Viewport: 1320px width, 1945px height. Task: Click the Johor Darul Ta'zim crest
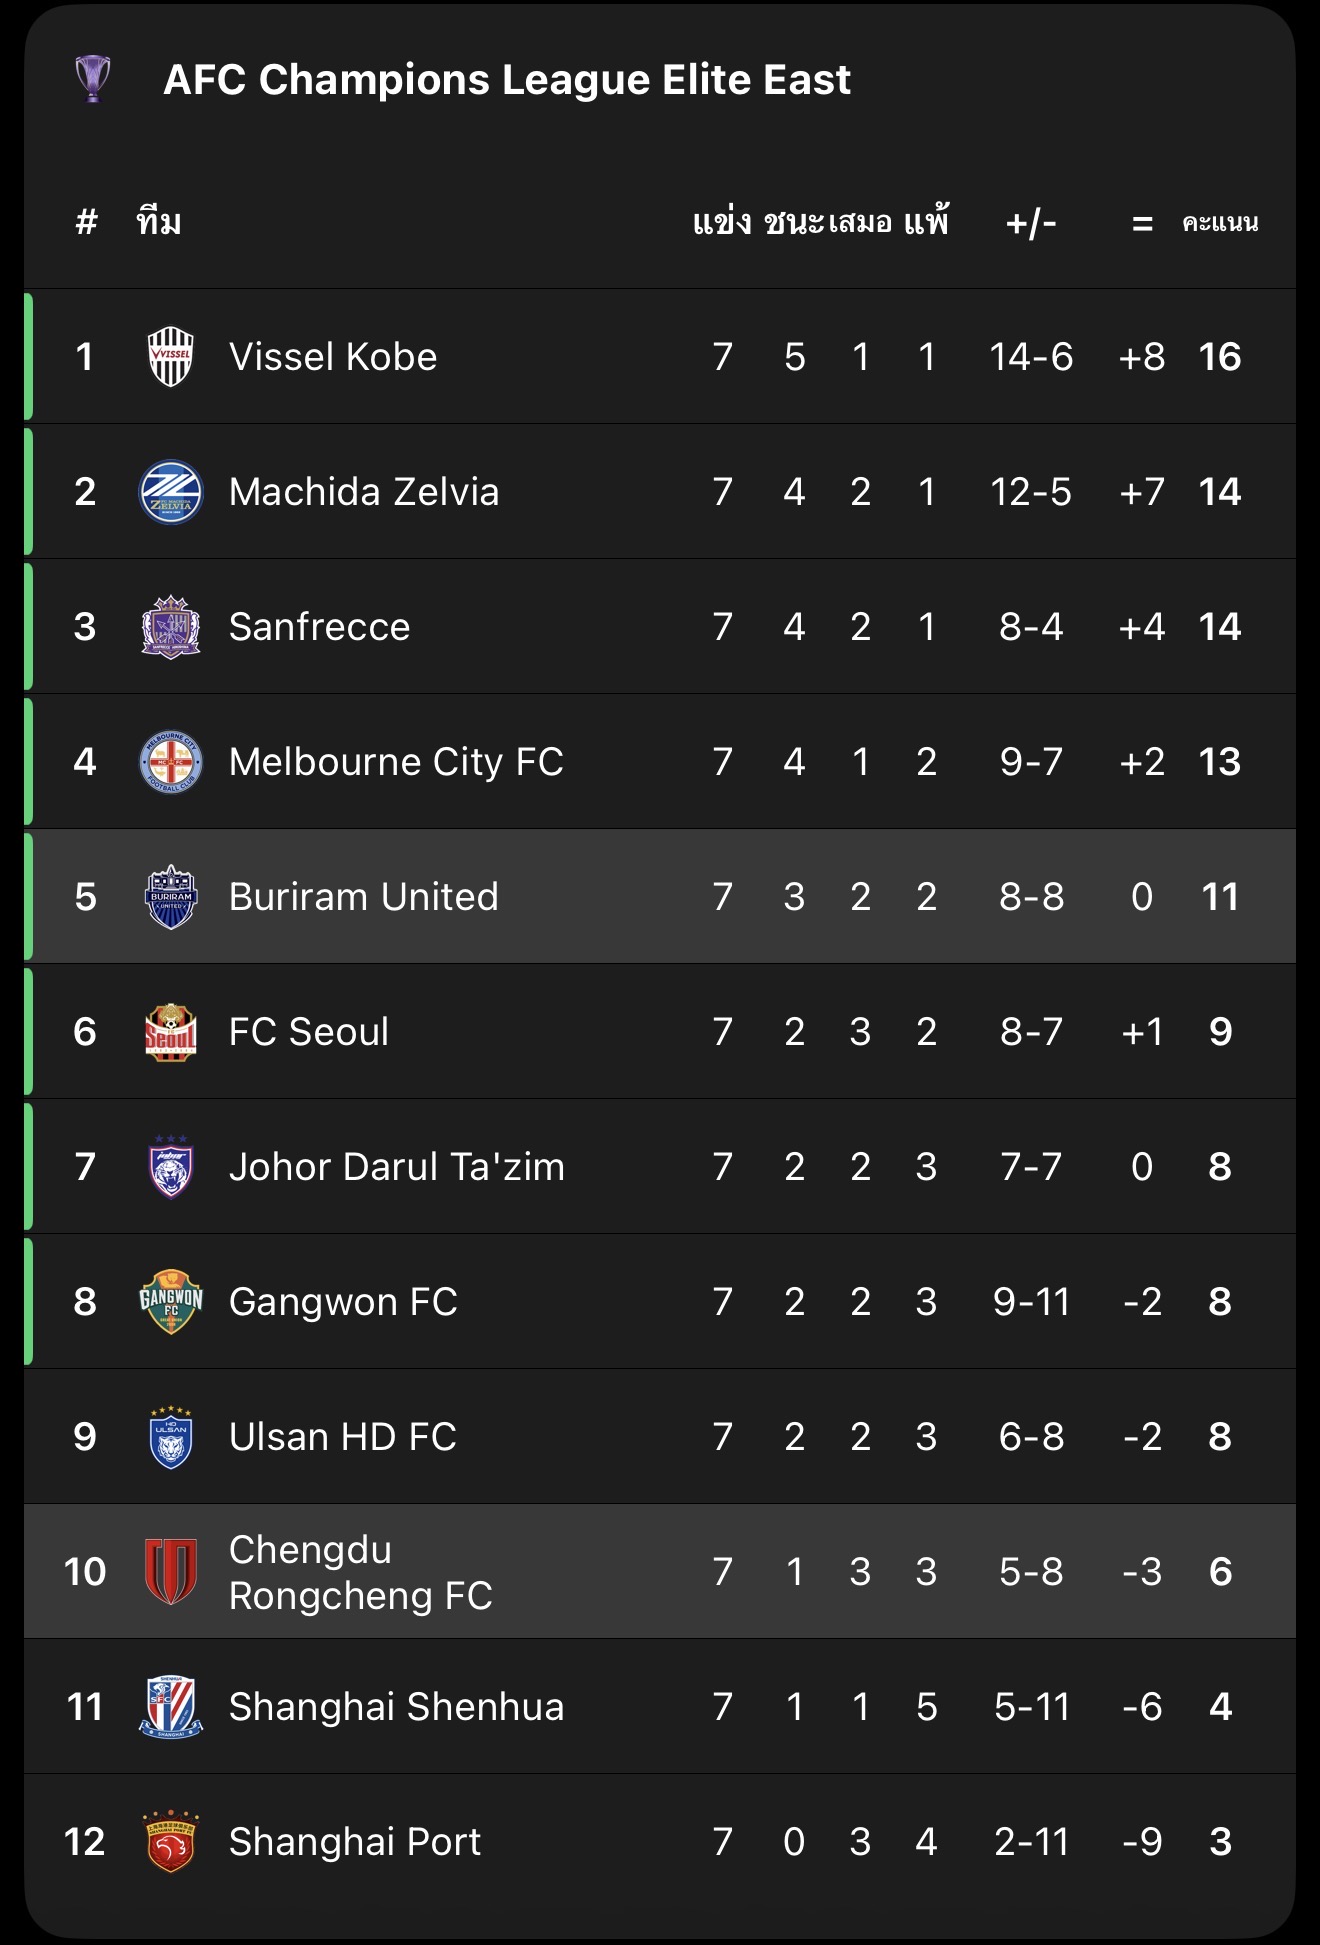click(171, 1167)
